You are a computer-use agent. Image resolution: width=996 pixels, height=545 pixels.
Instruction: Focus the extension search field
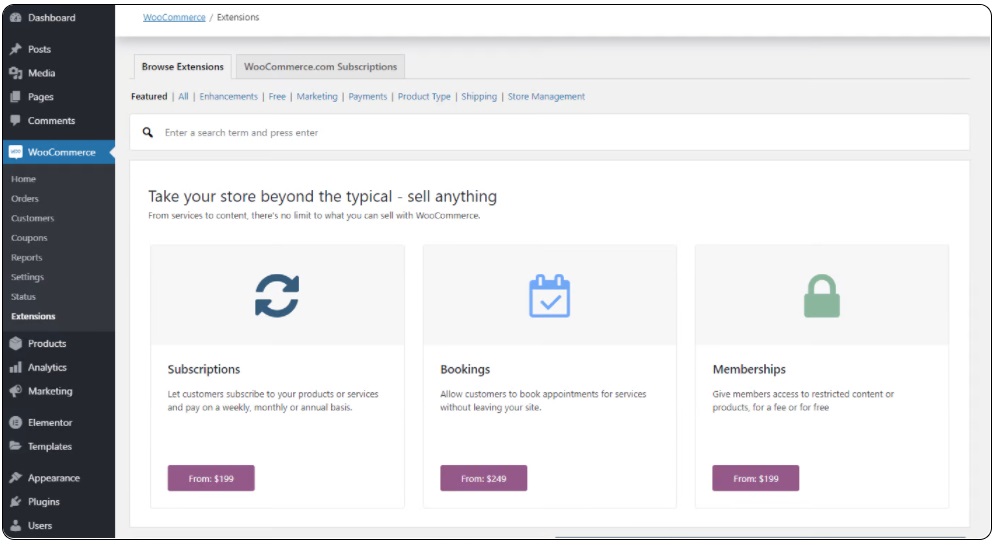click(x=549, y=132)
